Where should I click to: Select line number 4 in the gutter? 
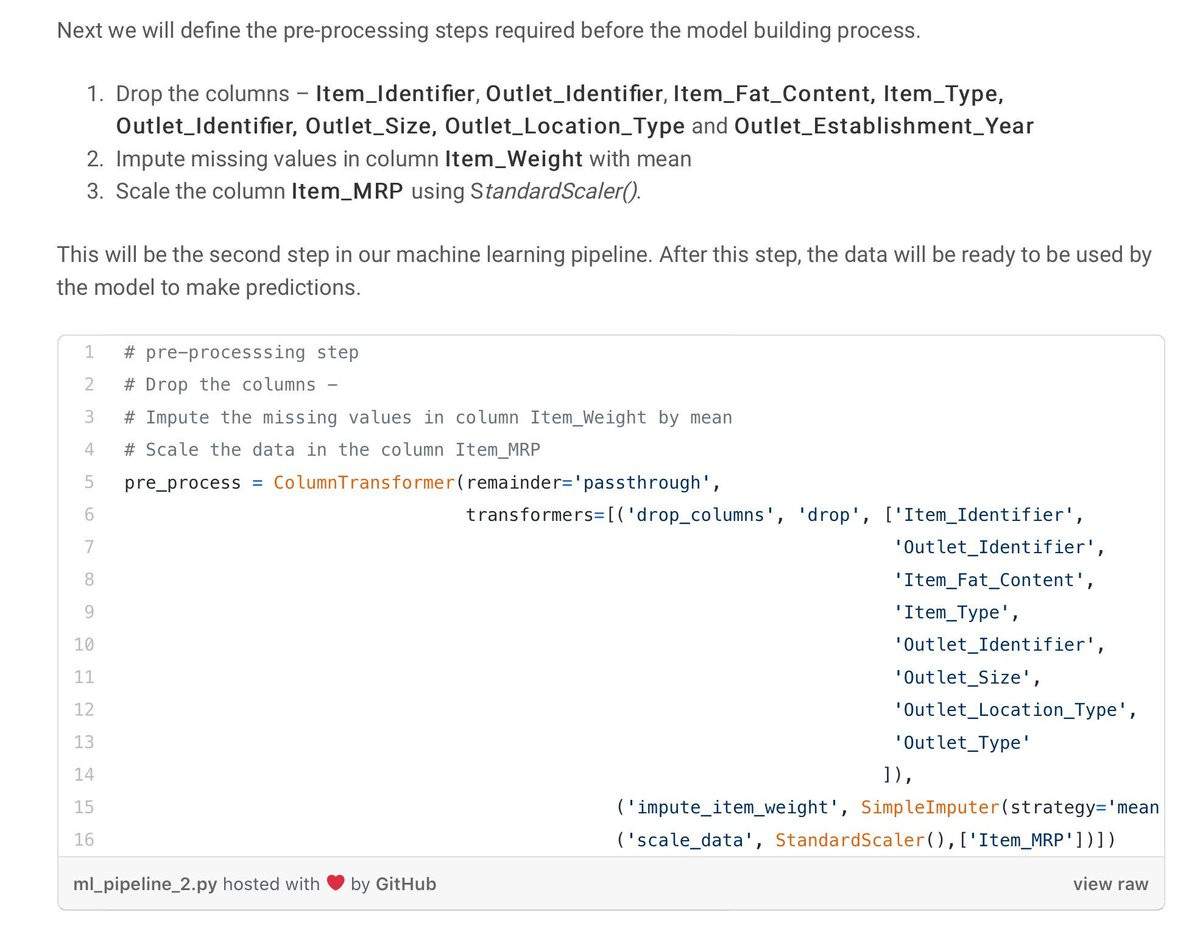pyautogui.click(x=89, y=449)
